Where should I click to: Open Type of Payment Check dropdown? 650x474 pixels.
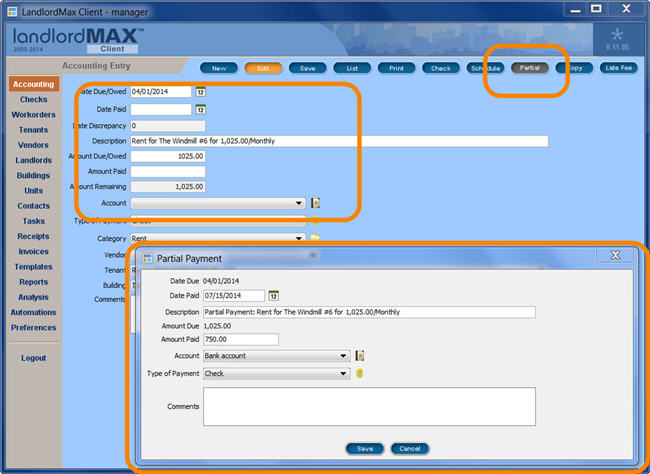343,374
